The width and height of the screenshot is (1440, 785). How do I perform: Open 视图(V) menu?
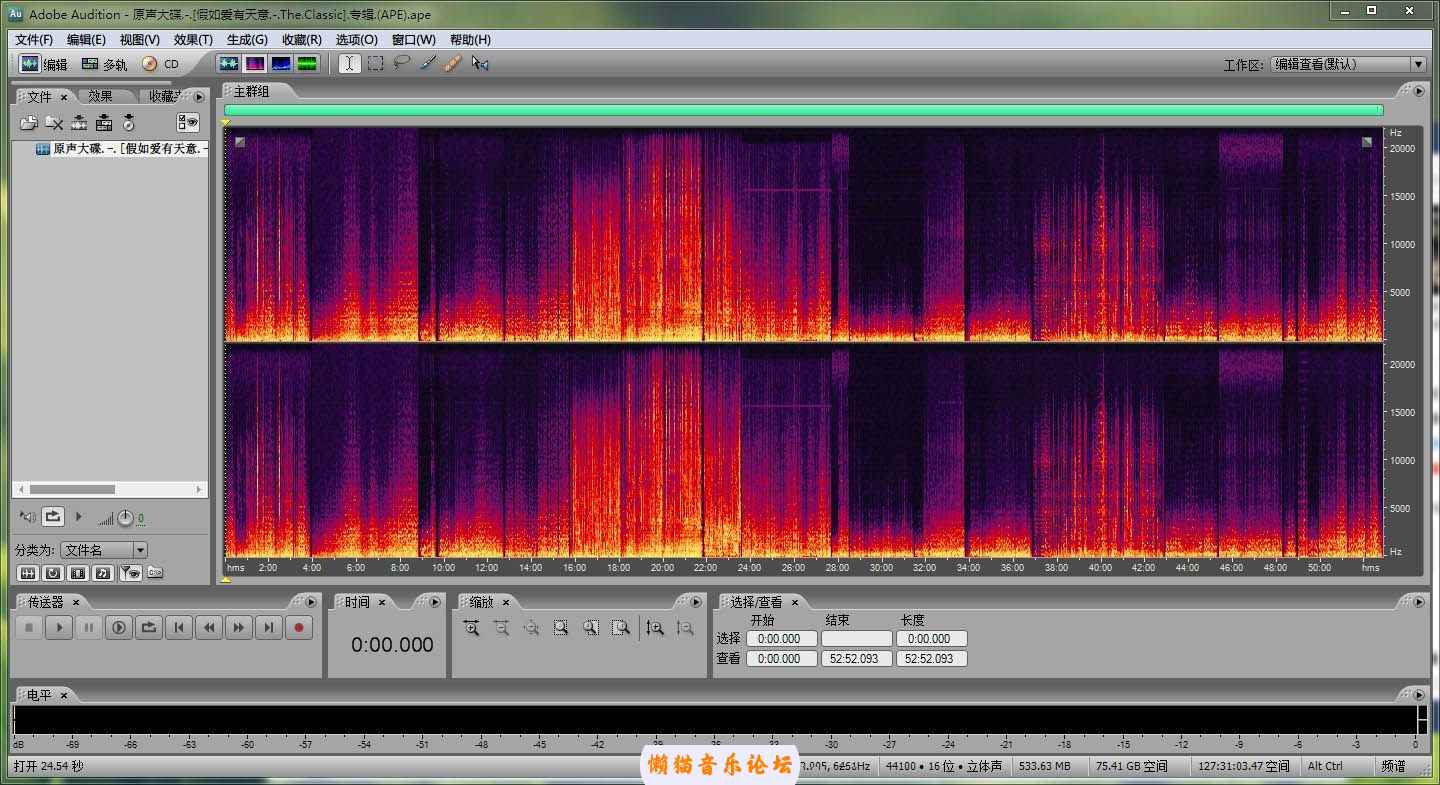click(x=139, y=40)
